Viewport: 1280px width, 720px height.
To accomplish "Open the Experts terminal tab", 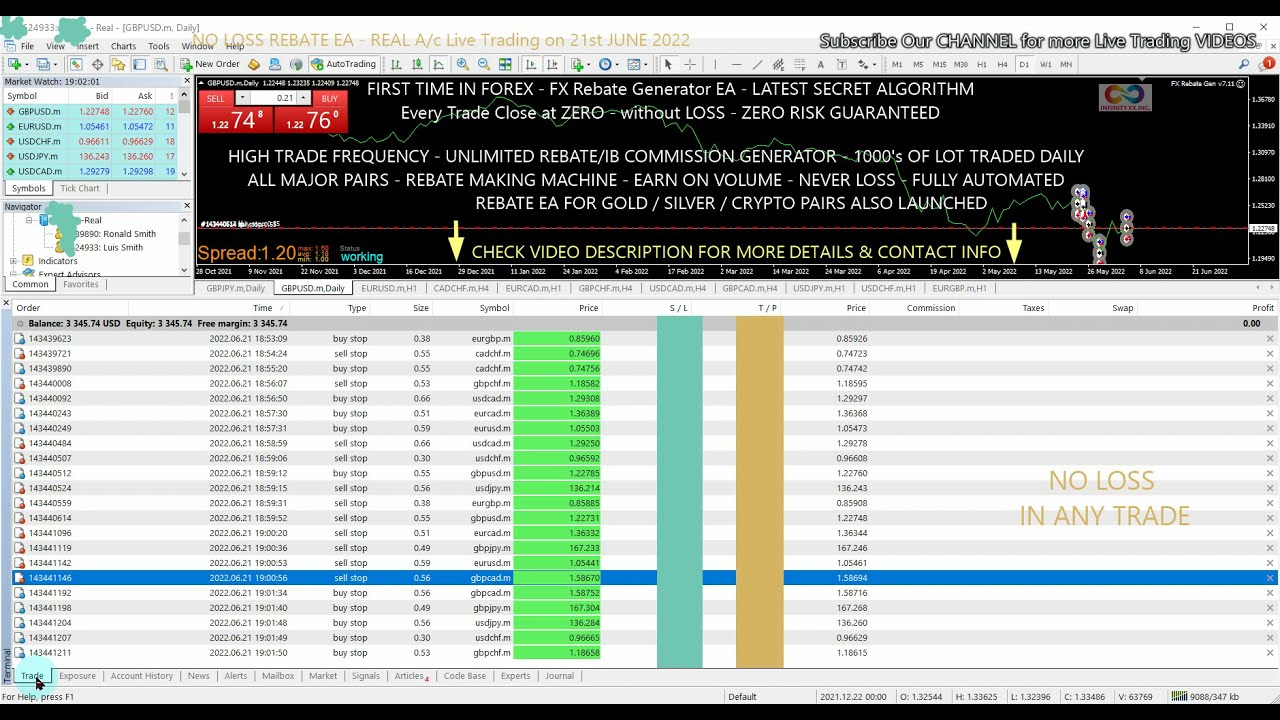I will [515, 676].
